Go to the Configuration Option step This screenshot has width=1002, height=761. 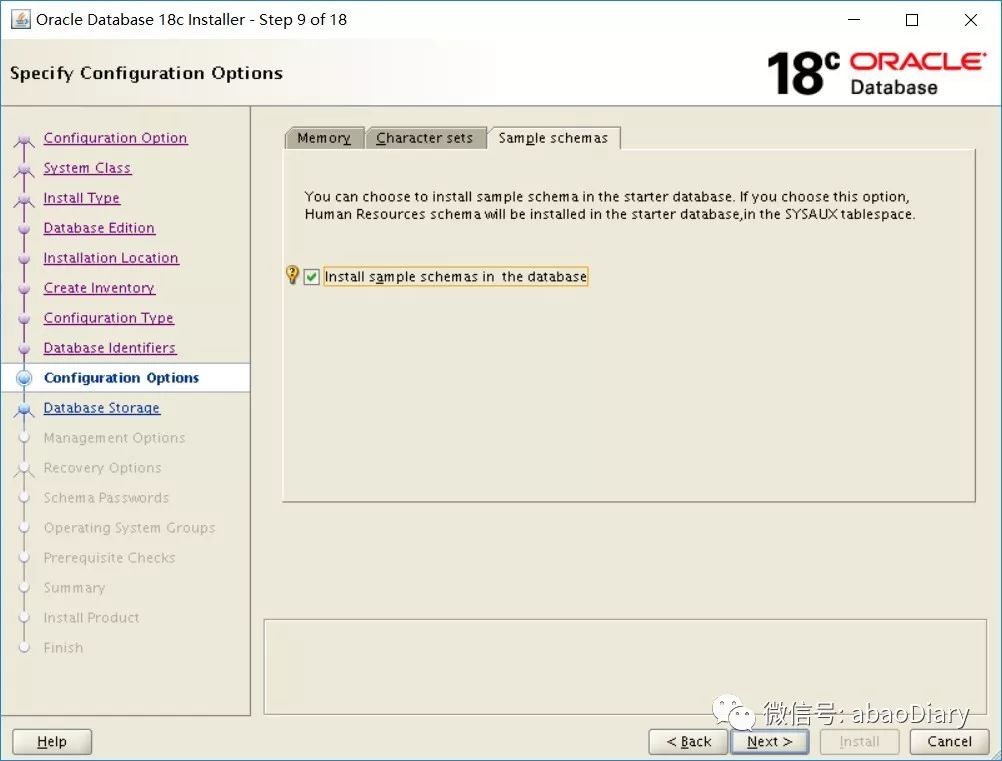116,138
